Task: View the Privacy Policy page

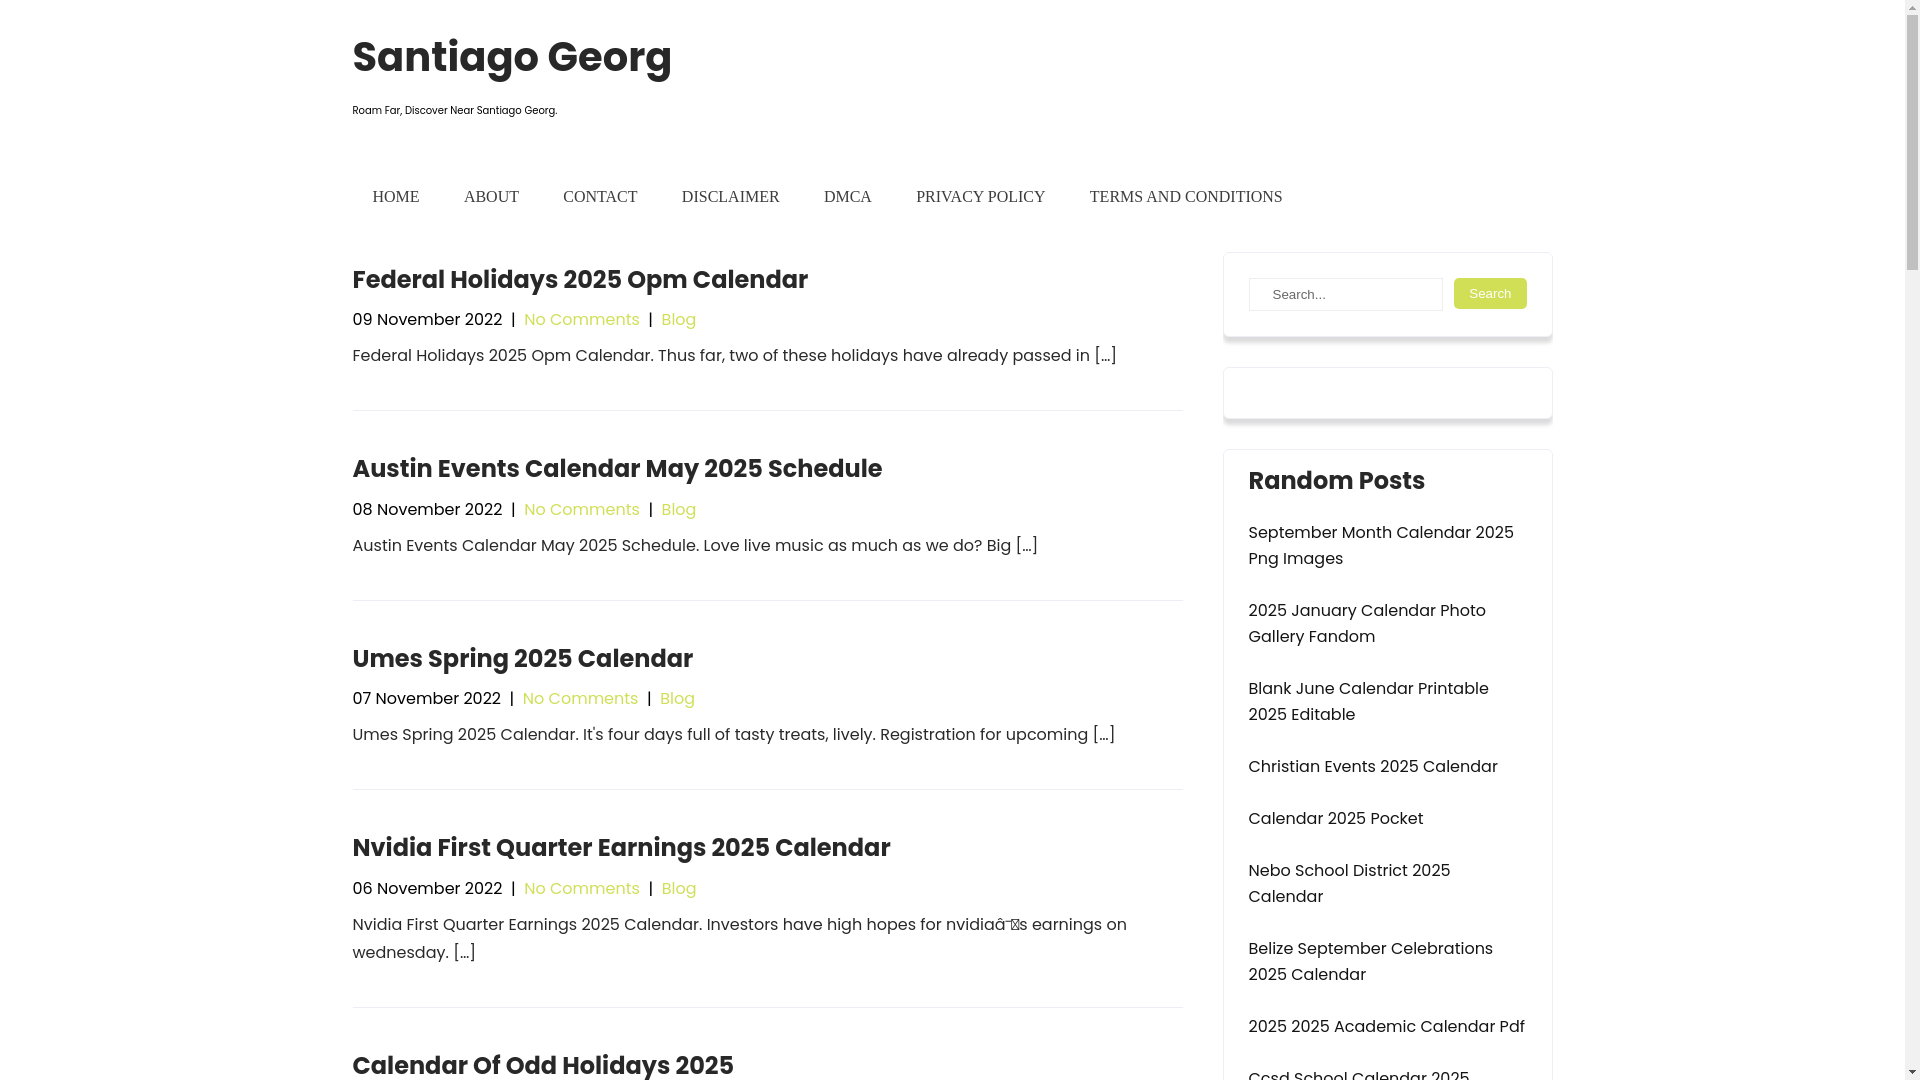Action: 980,197
